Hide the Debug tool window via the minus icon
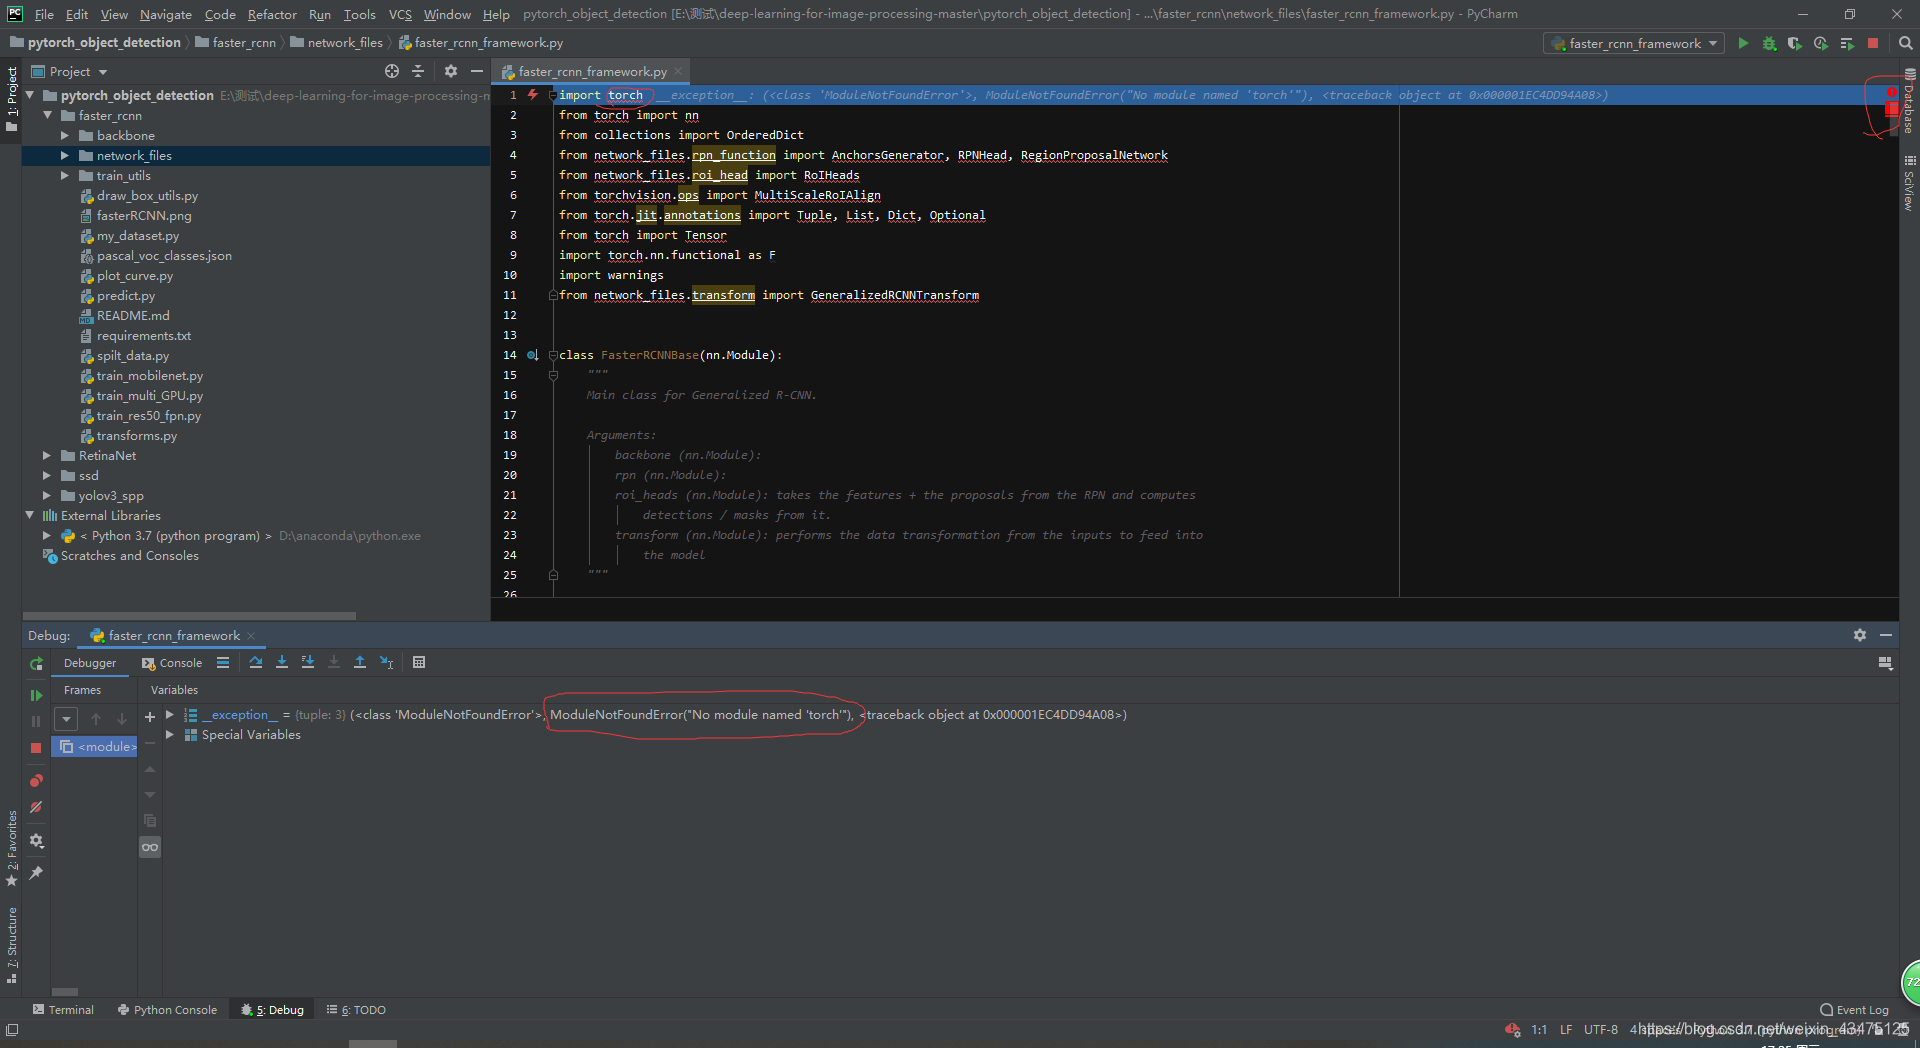This screenshot has width=1920, height=1048. click(x=1886, y=635)
